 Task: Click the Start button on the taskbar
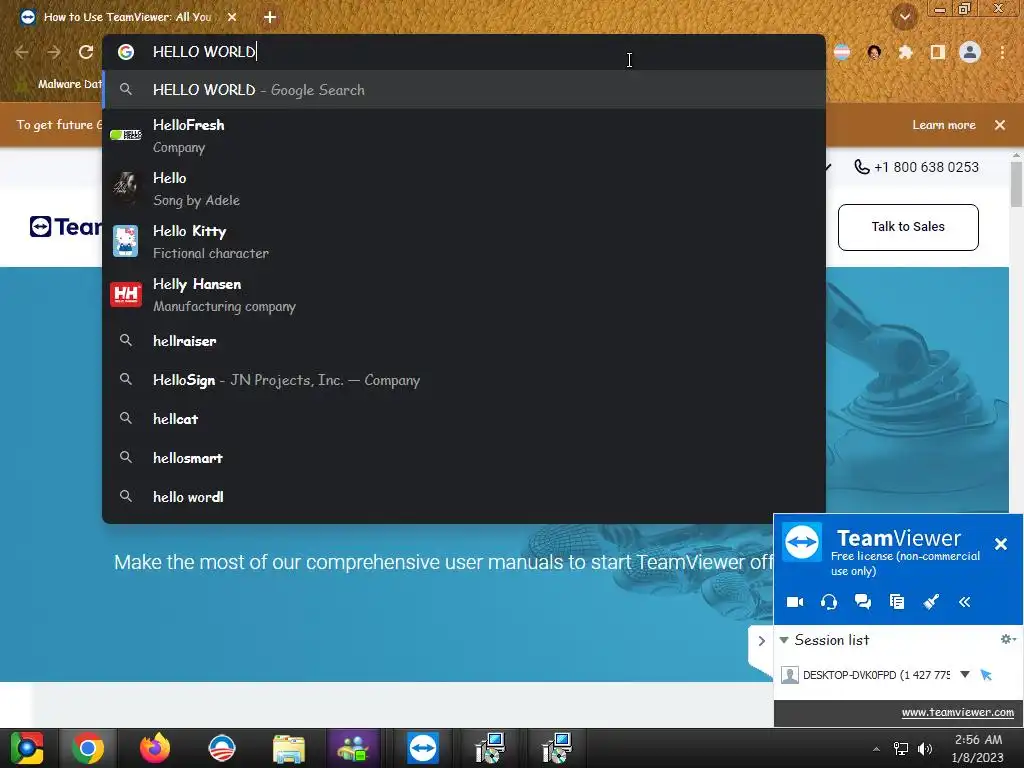pos(27,748)
